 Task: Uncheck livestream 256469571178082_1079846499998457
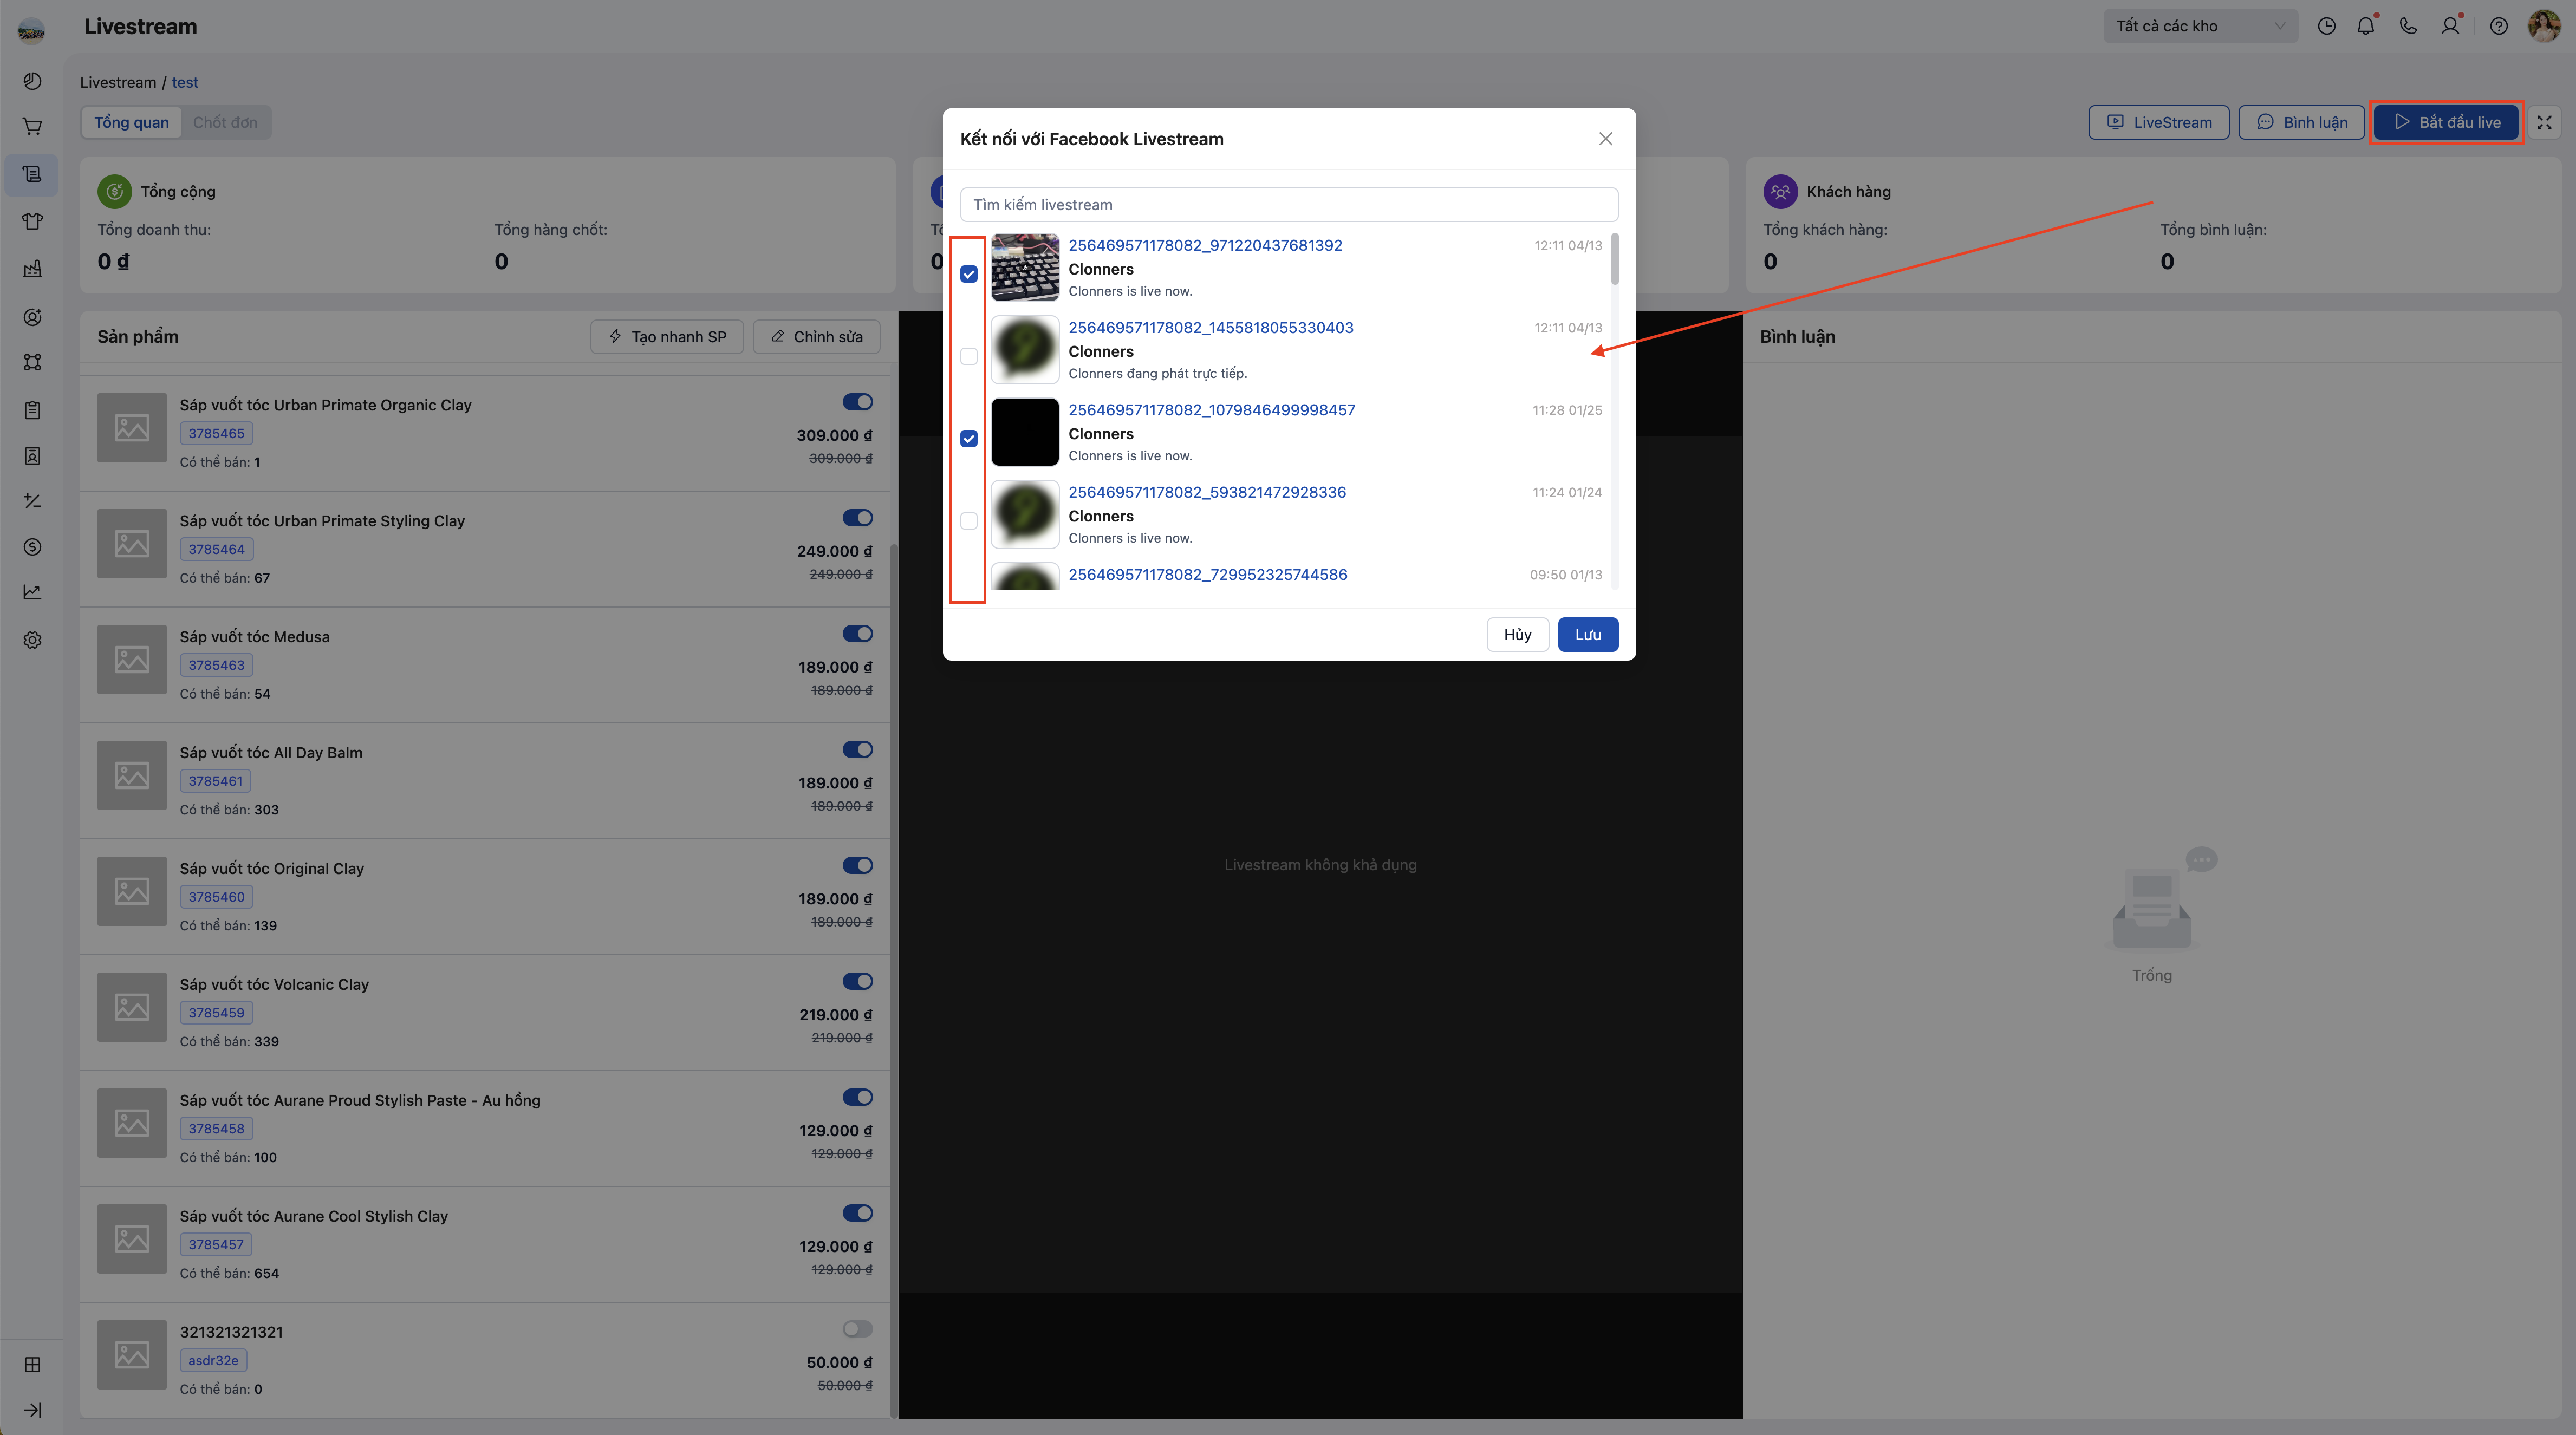pyautogui.click(x=969, y=438)
